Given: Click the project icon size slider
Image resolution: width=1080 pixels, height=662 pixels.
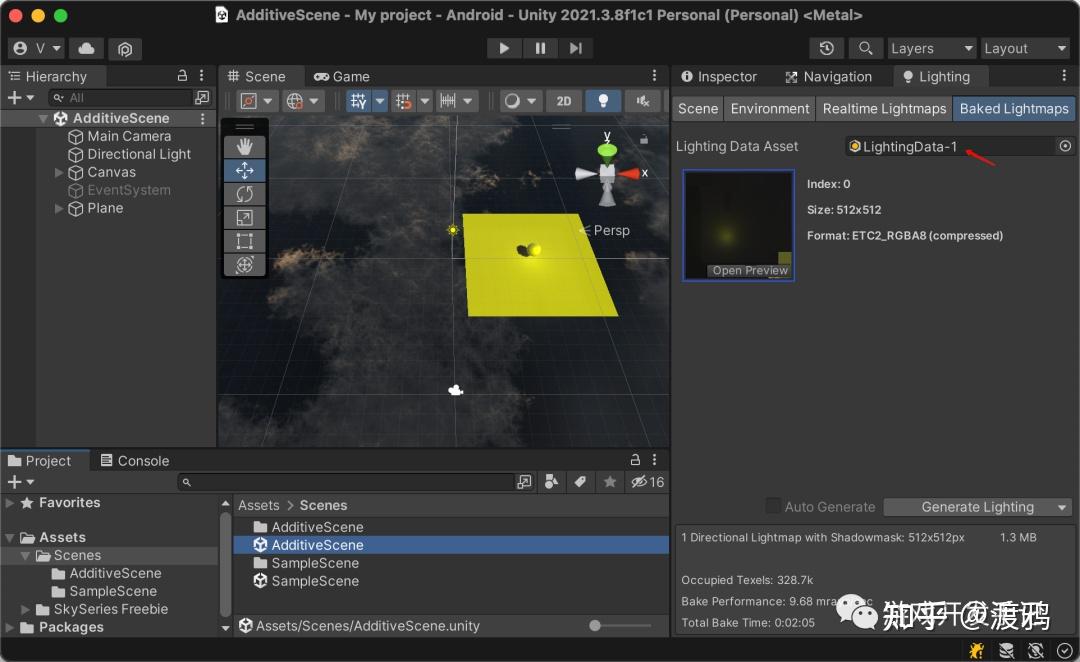Looking at the screenshot, I should (x=620, y=625).
